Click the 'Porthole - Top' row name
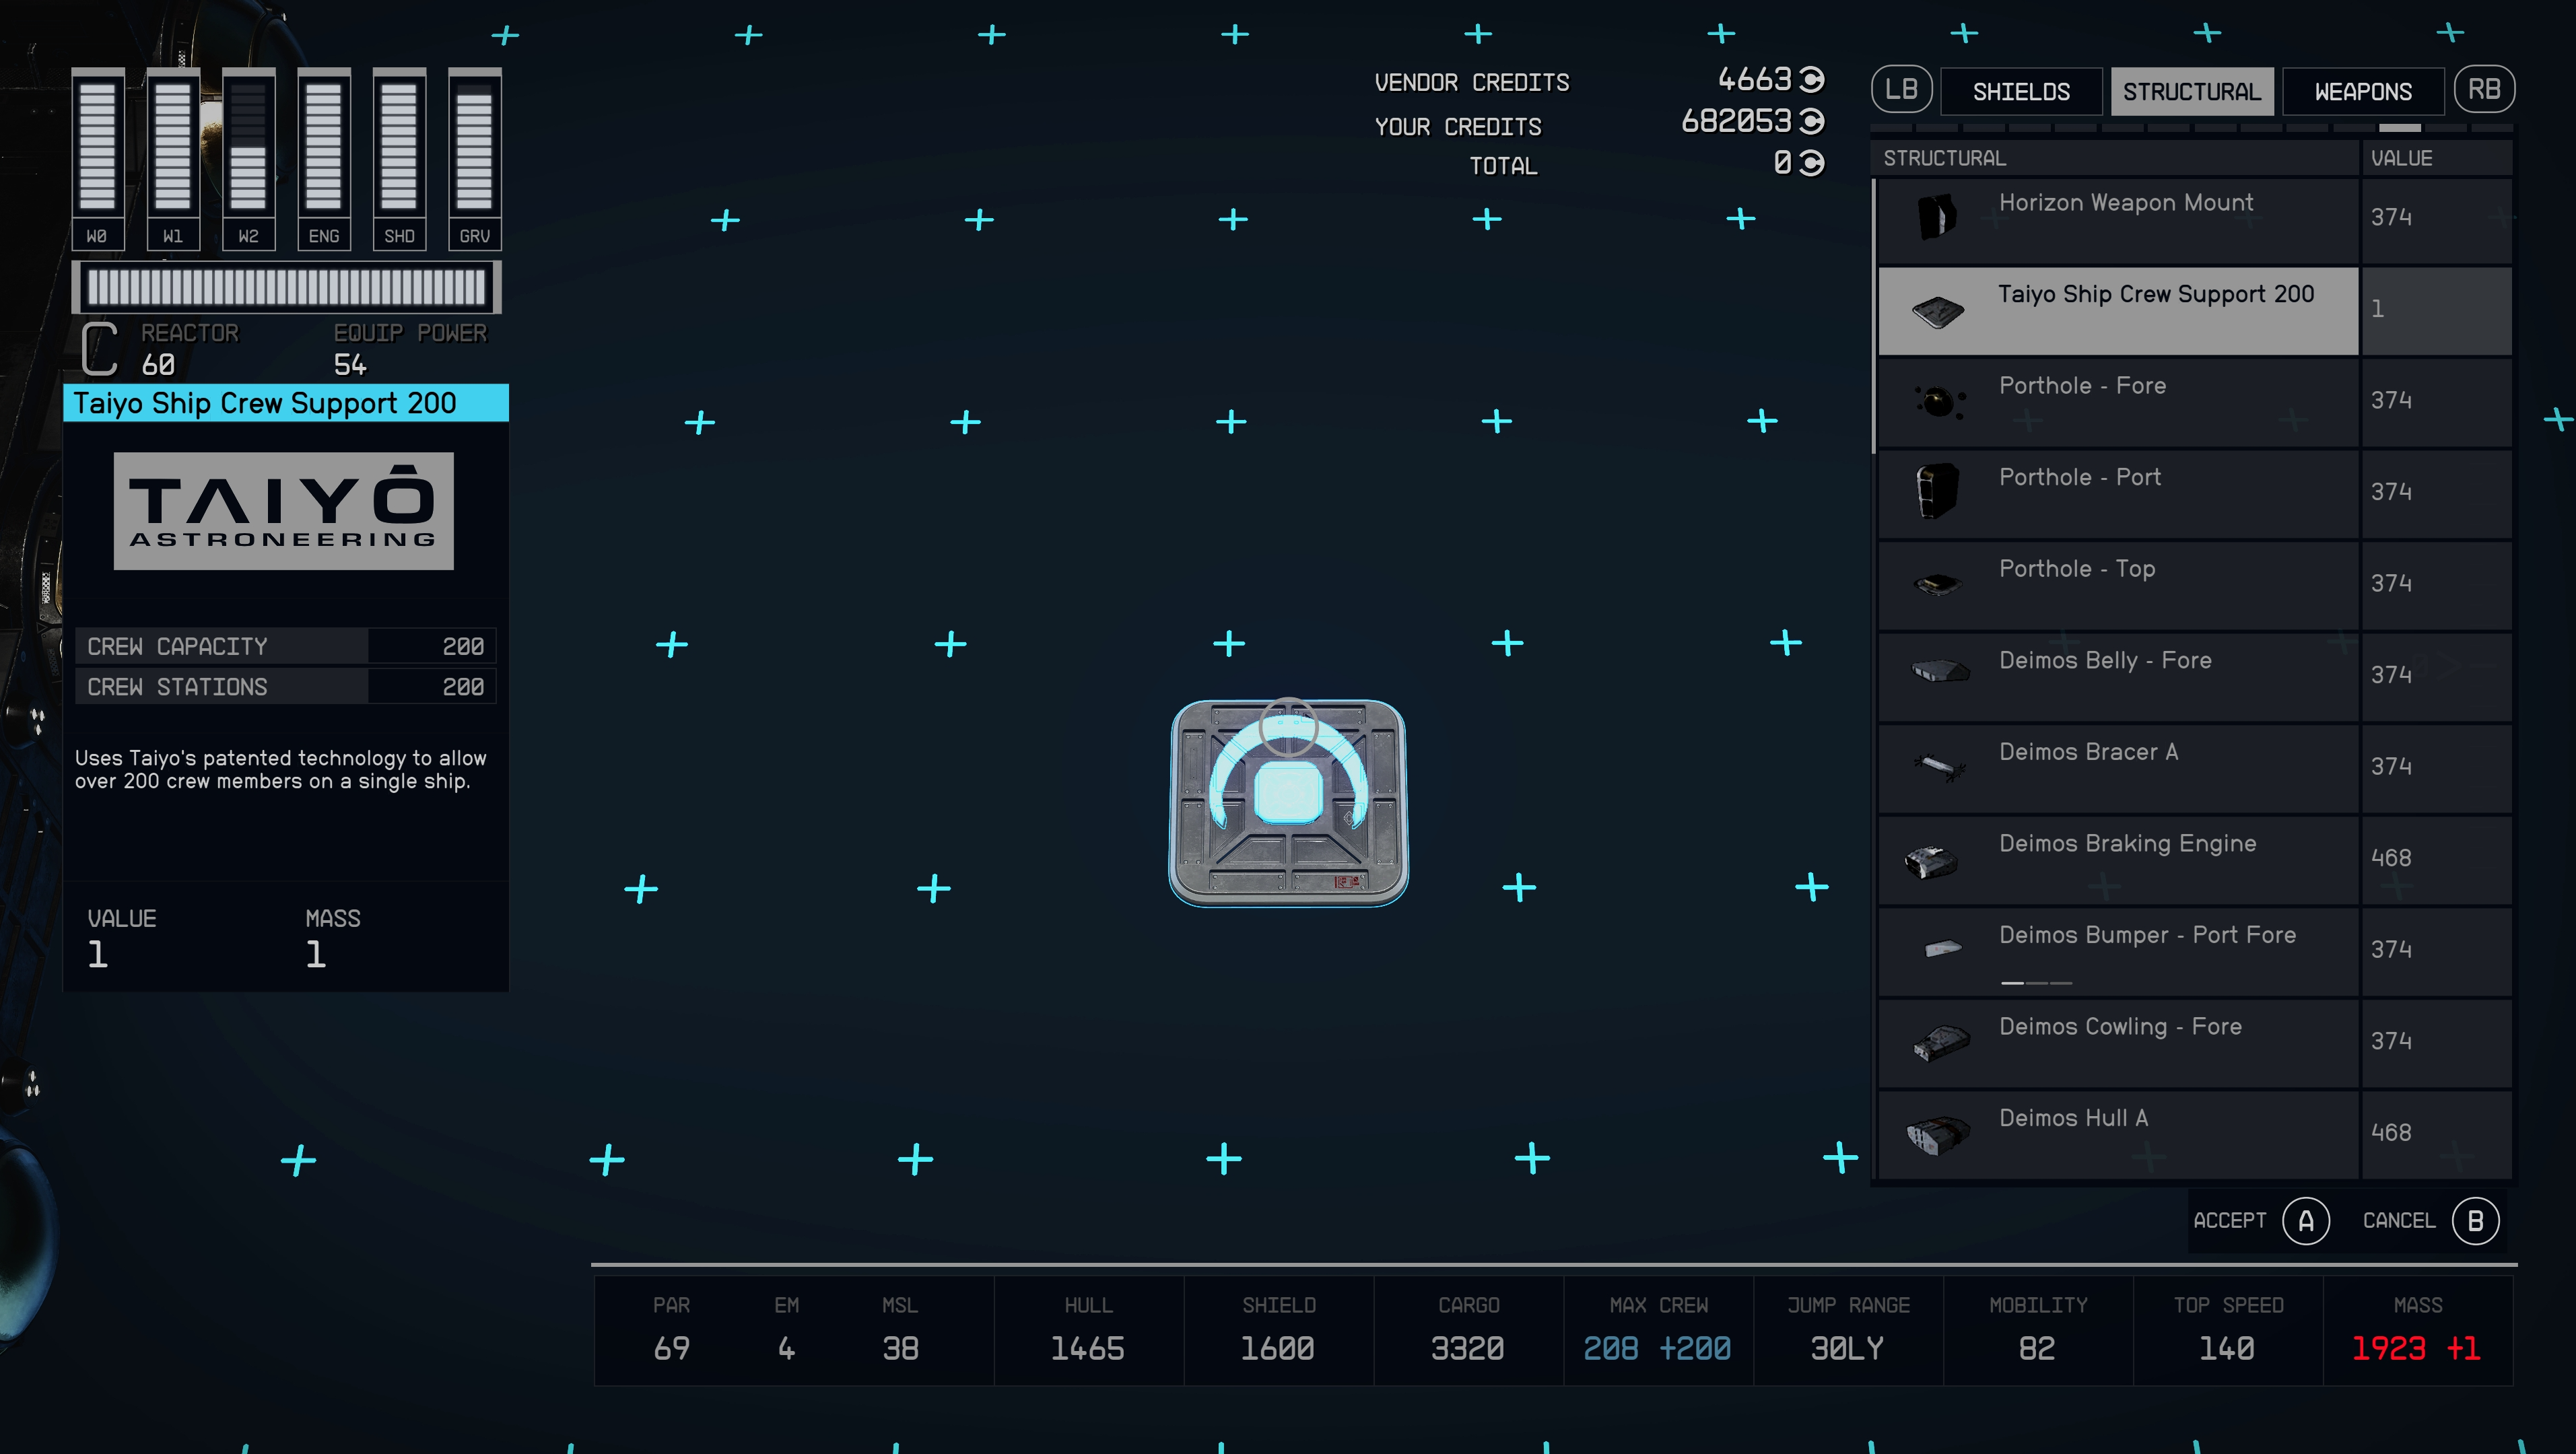 pyautogui.click(x=2077, y=569)
